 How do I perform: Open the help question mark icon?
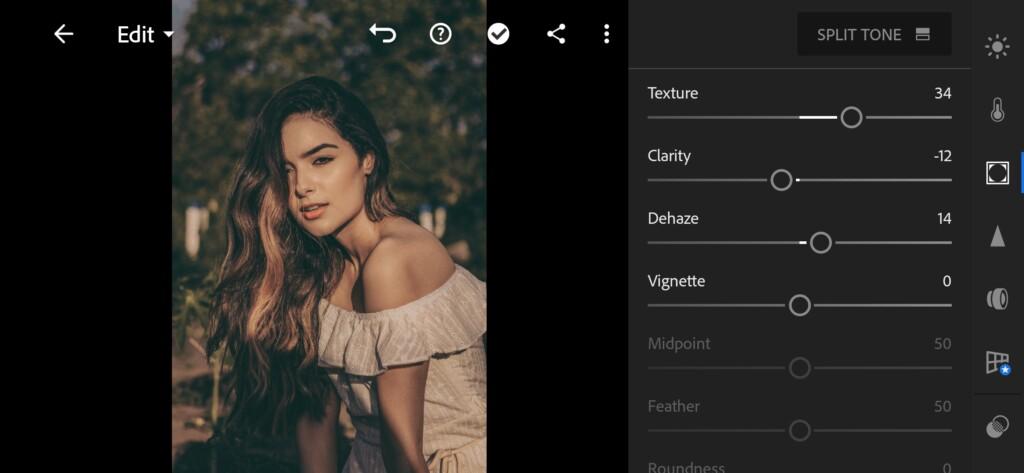point(441,34)
